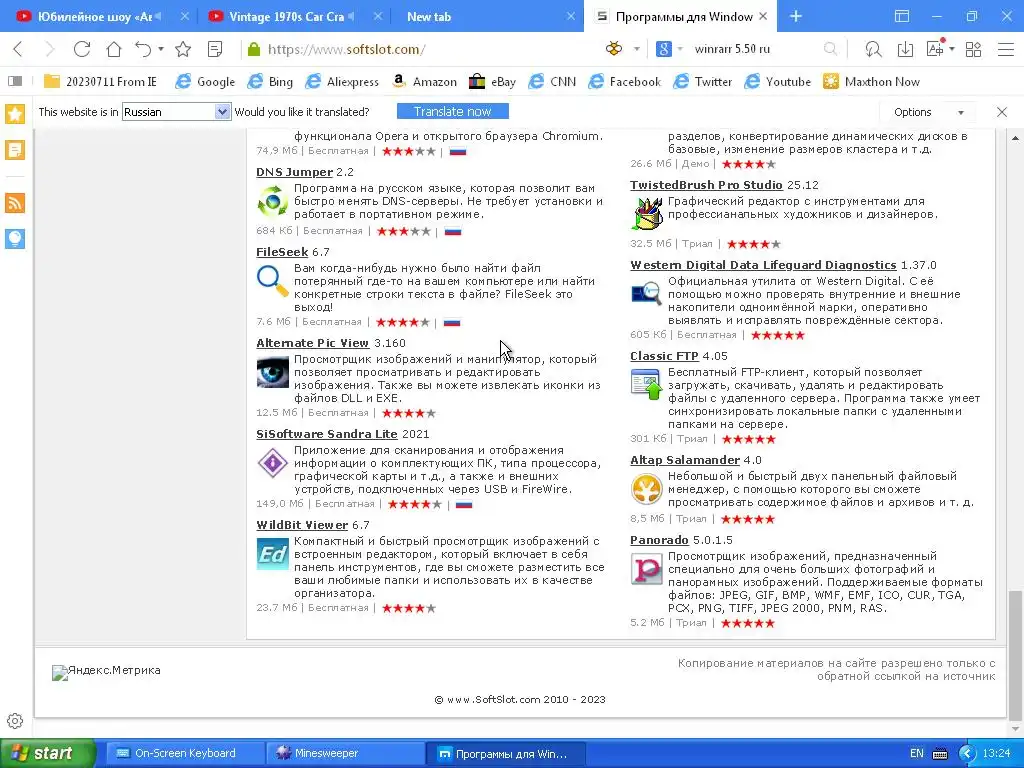Image resolution: width=1024 pixels, height=768 pixels.
Task: Open the Notes icon in sidebar
Action: pos(15,150)
